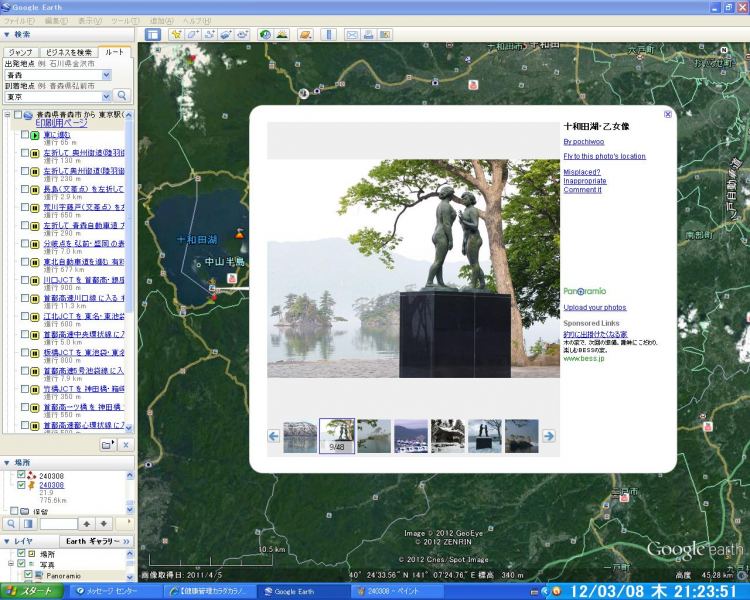
Task: Open the 出発地点 departure dropdown
Action: (x=107, y=75)
